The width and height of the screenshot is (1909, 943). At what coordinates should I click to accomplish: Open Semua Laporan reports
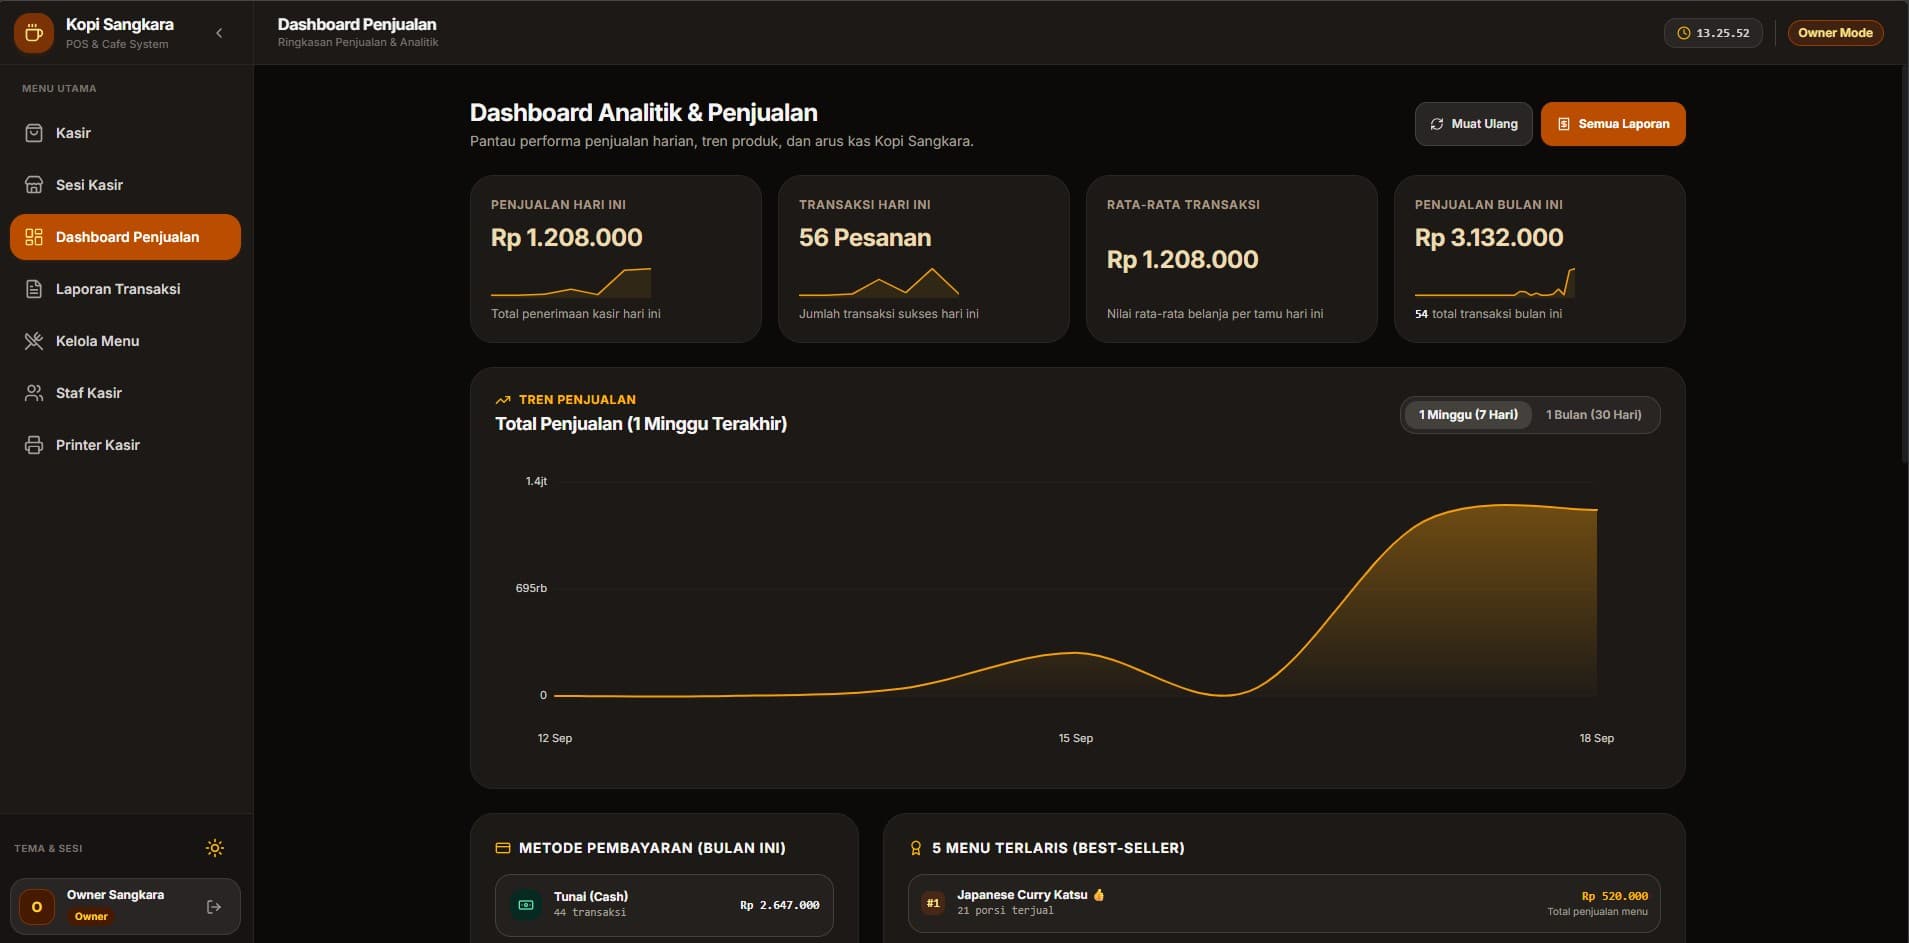point(1613,124)
